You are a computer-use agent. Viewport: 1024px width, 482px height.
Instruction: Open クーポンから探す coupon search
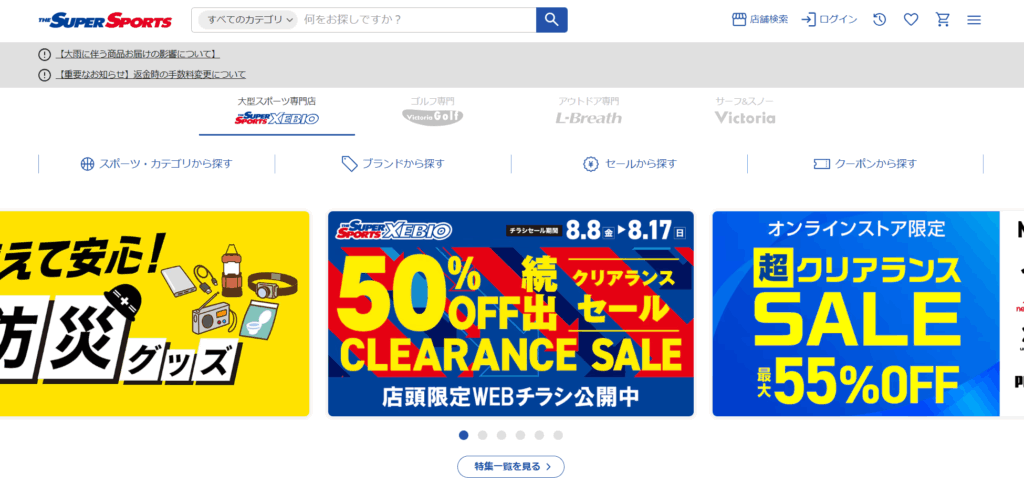[865, 164]
